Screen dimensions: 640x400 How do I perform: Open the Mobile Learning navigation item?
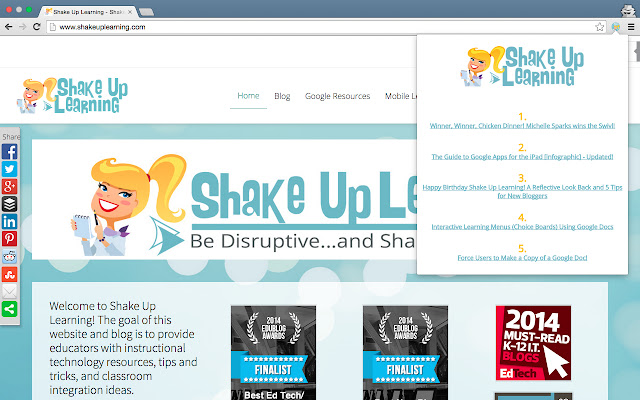point(401,96)
